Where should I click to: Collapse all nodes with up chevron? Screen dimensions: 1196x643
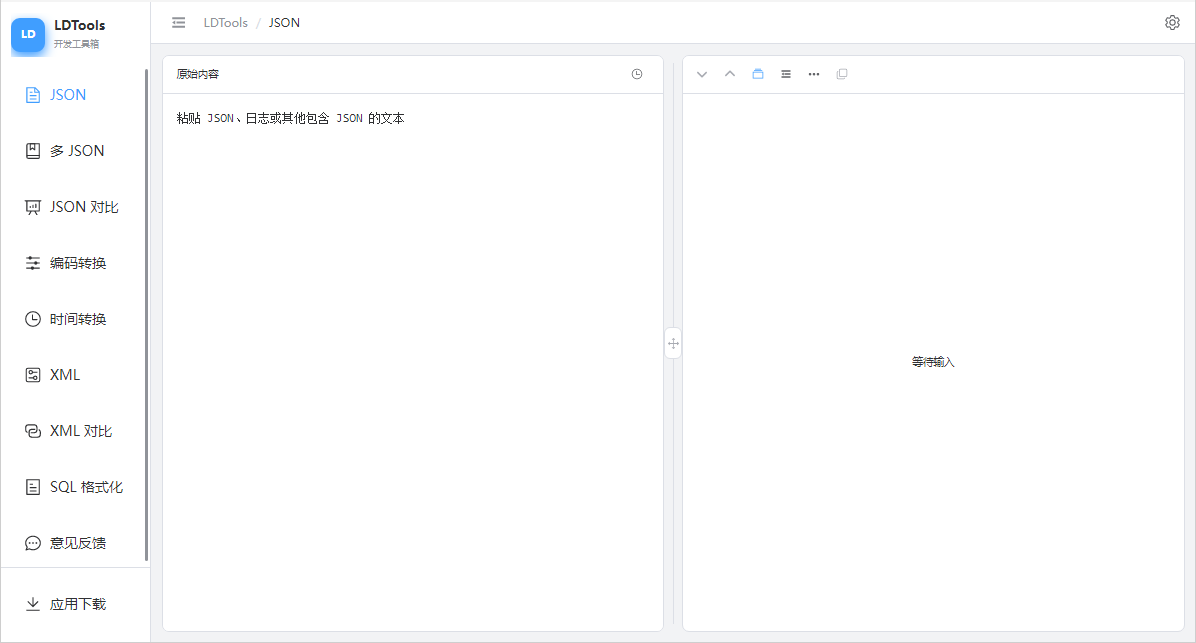(730, 74)
